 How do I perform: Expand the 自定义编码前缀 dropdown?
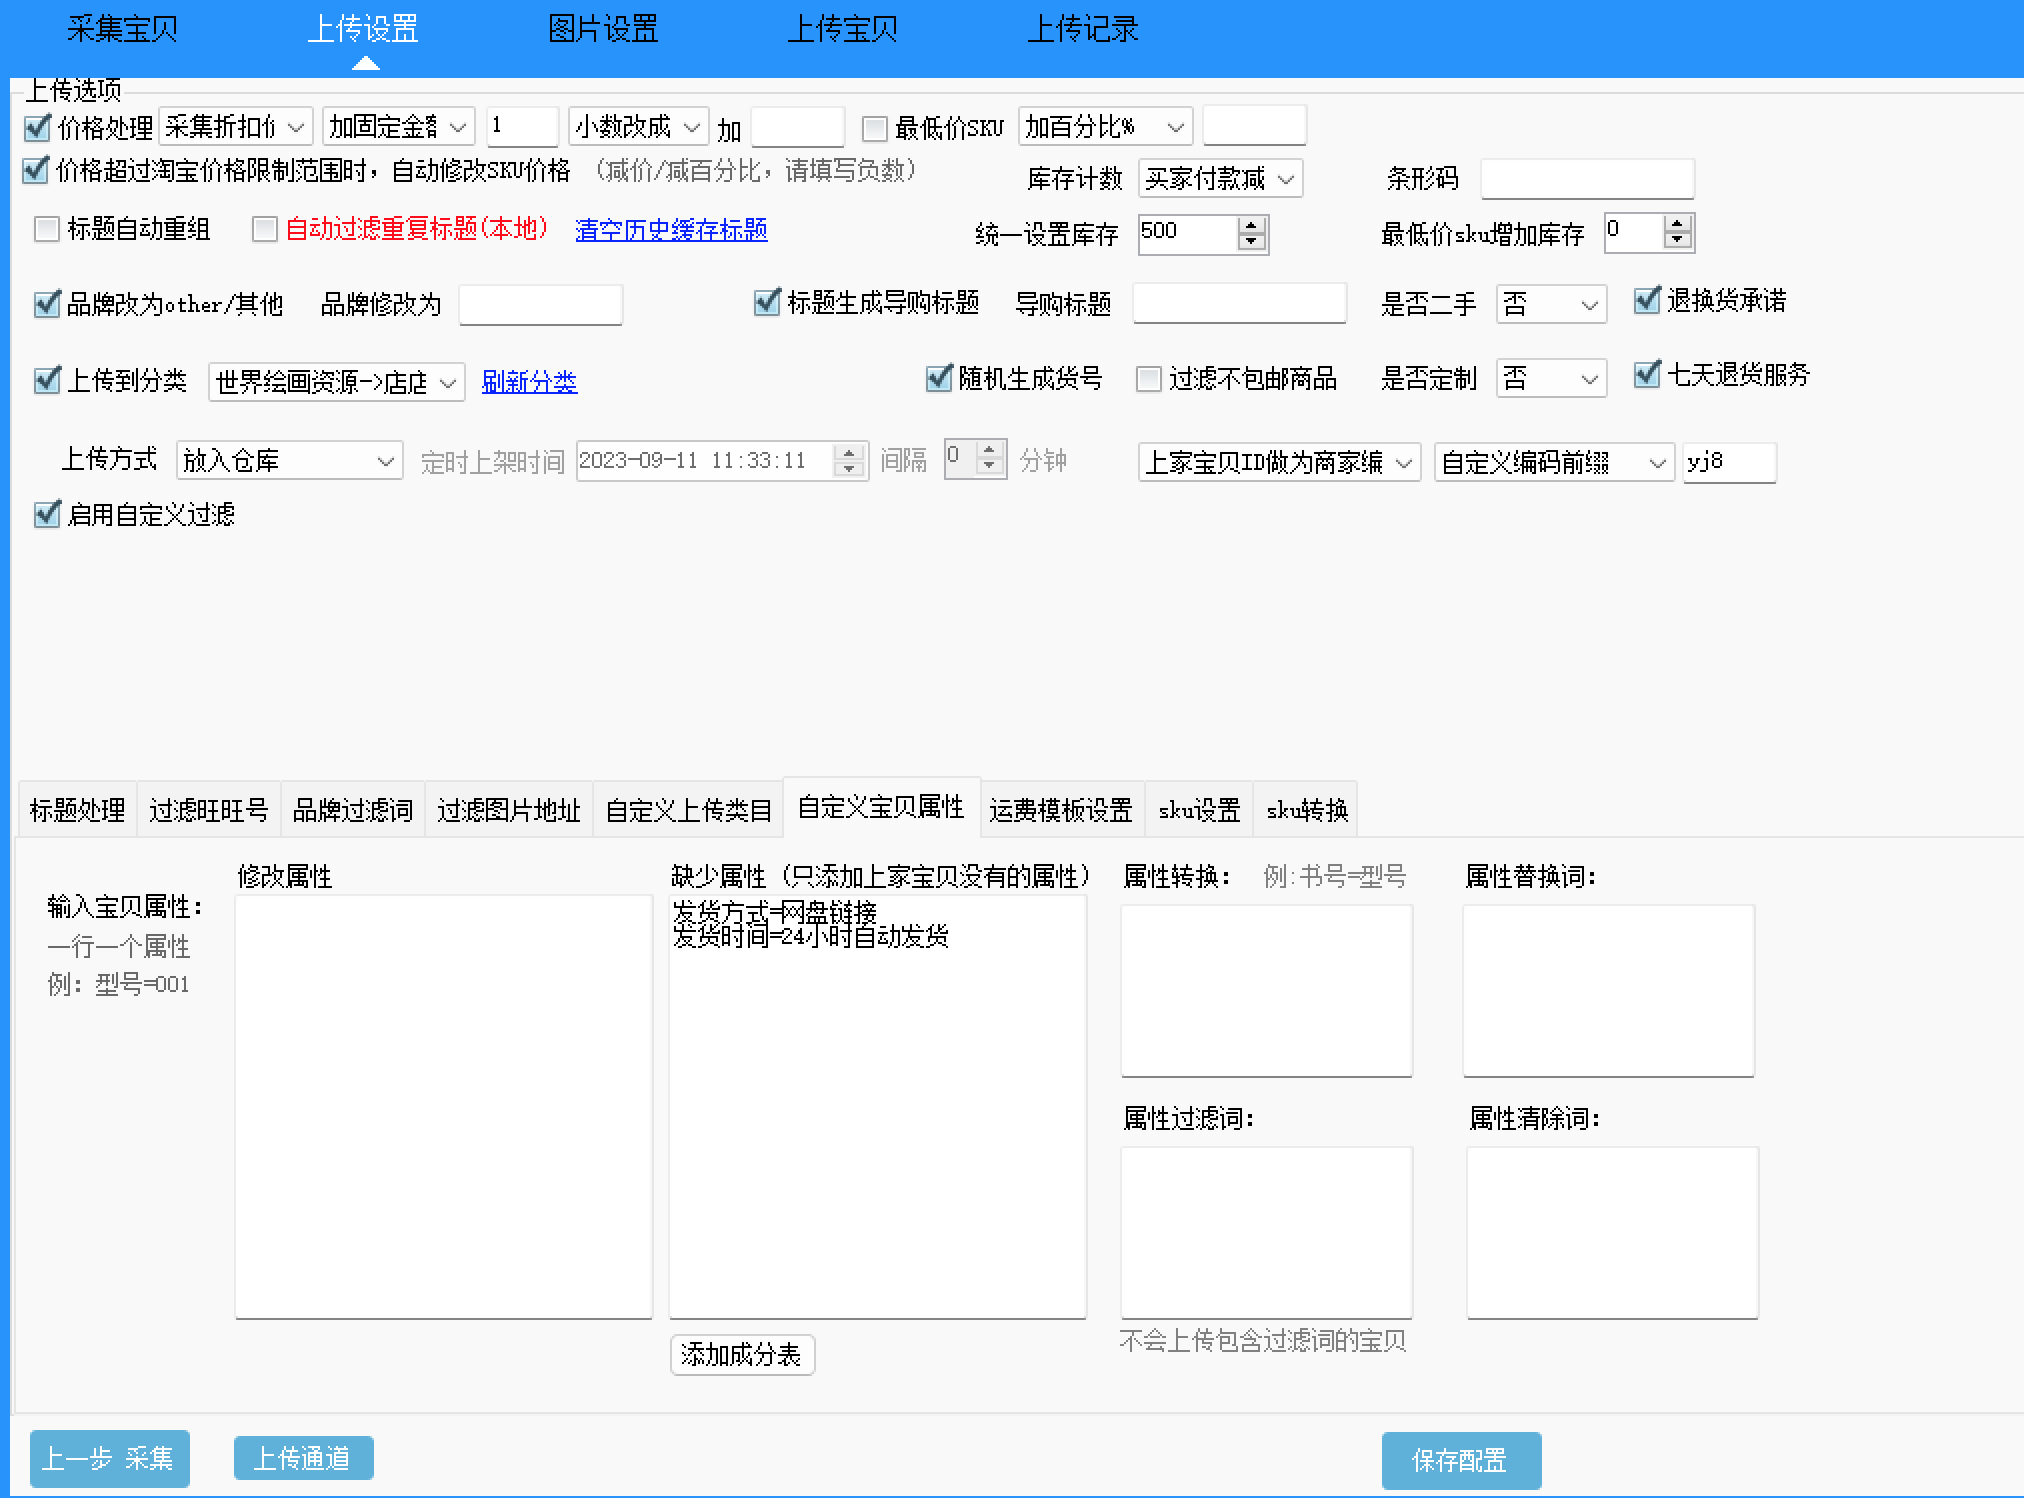pos(1554,462)
